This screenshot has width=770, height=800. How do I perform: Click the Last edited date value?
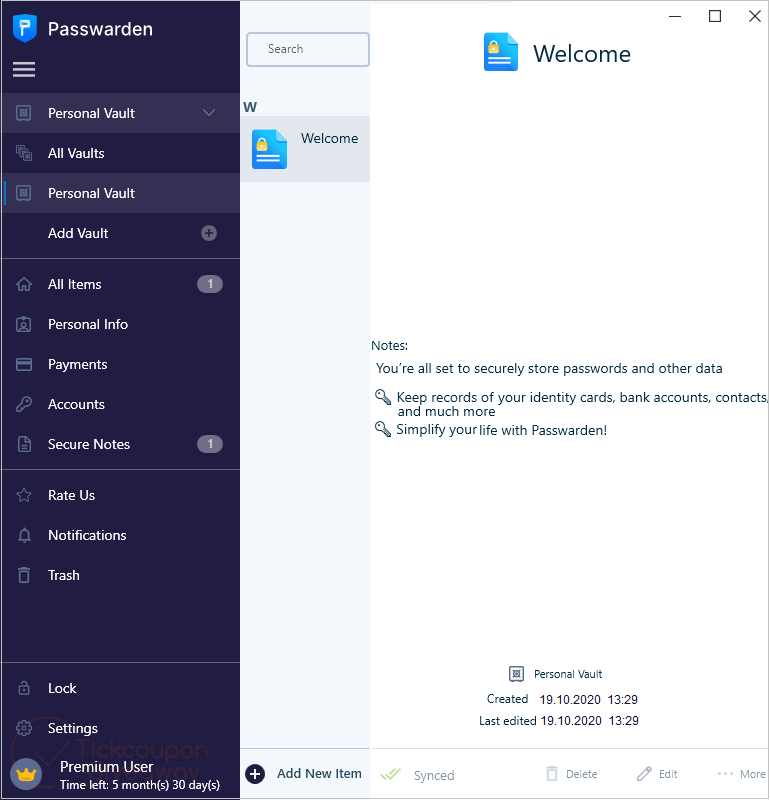(x=589, y=720)
